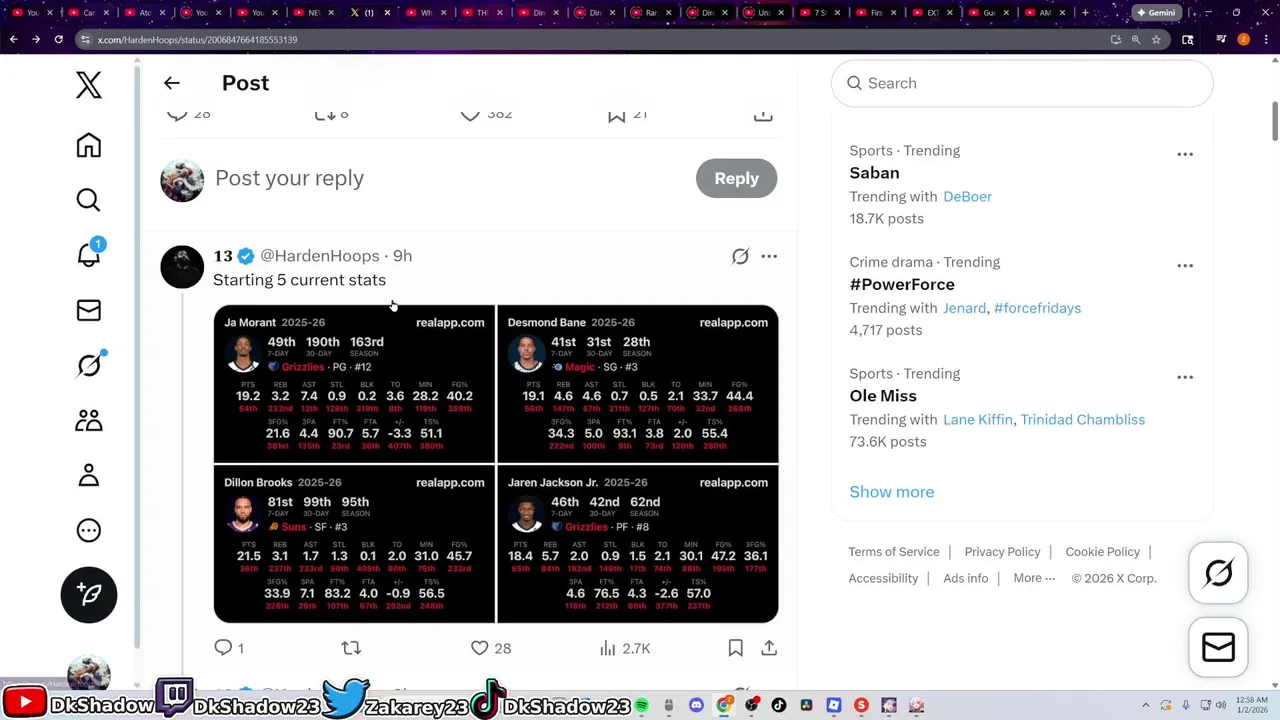Open Explore magnifier icon in sidebar
1280x720 pixels.
tap(89, 200)
